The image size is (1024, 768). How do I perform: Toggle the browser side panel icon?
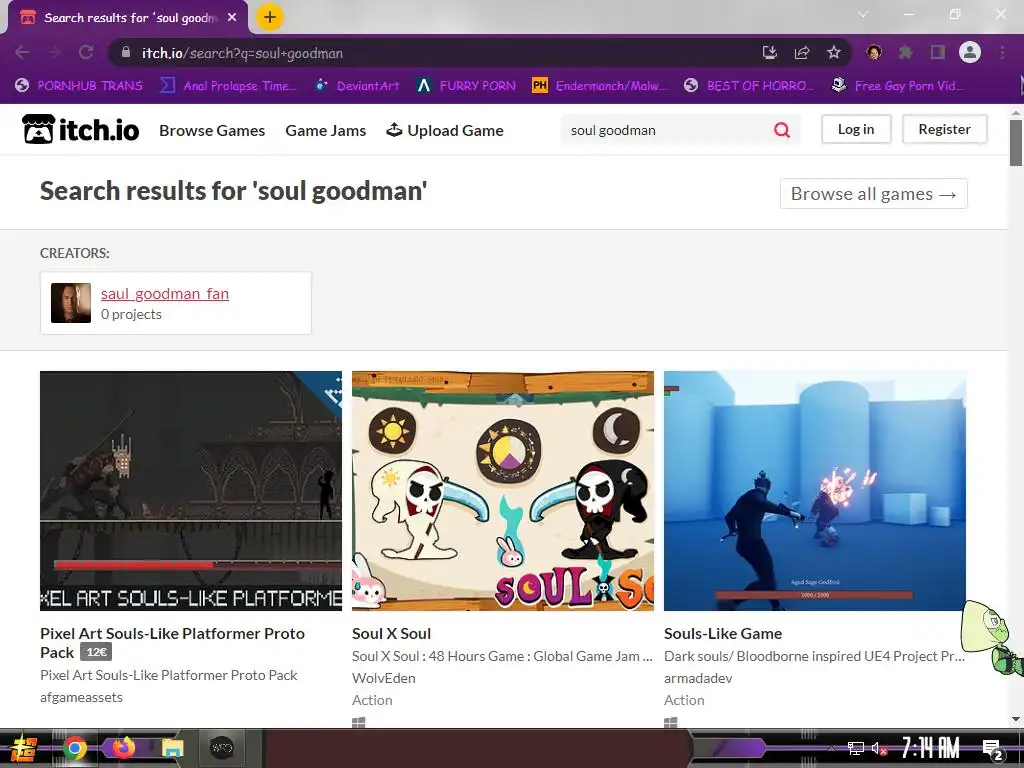[938, 52]
